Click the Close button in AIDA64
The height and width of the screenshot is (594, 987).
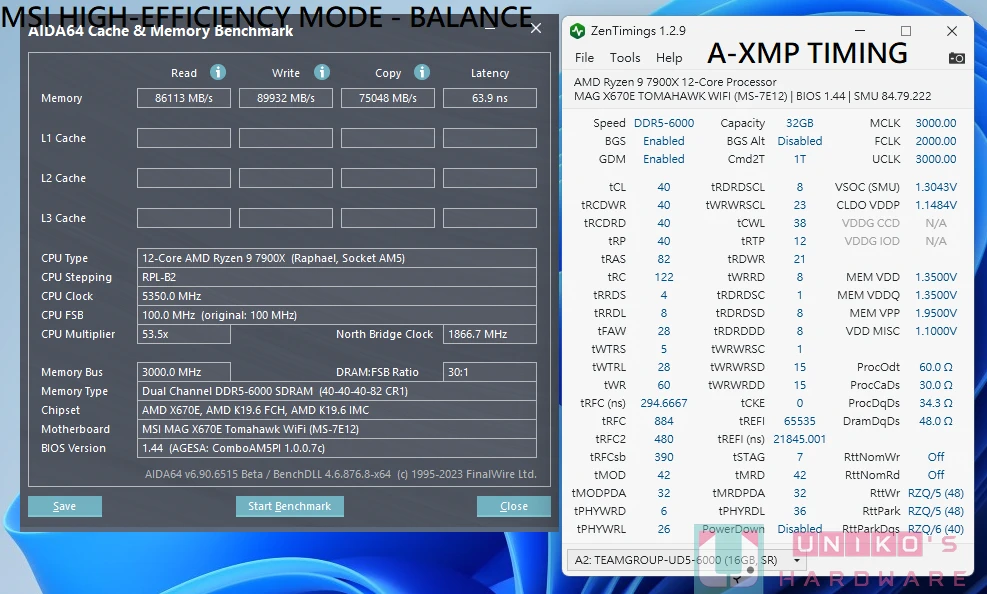click(x=514, y=506)
